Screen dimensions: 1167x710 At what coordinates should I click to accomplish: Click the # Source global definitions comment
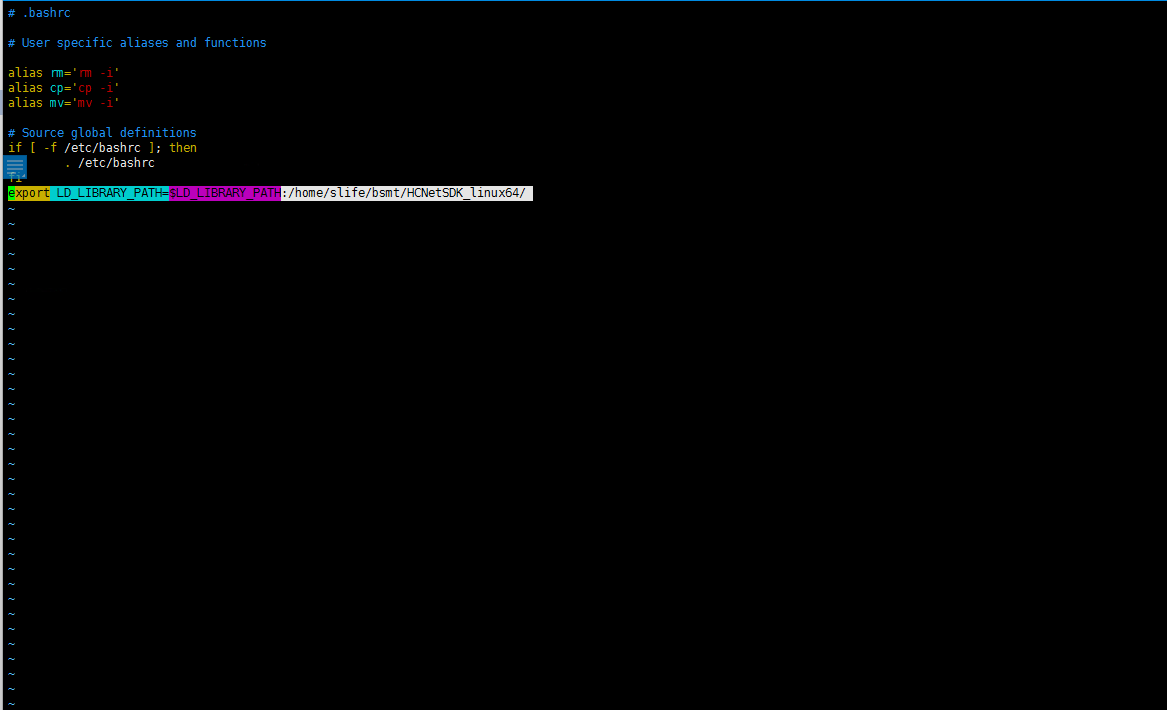click(x=100, y=132)
